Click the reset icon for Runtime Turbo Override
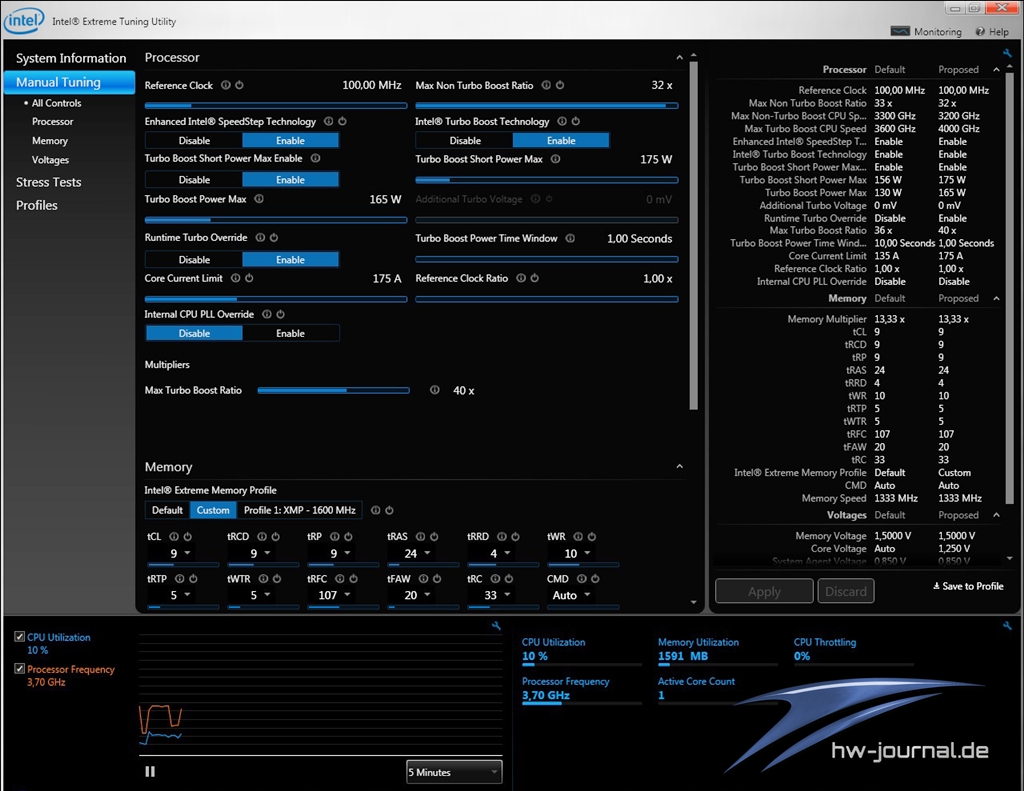This screenshot has width=1024, height=791. (274, 238)
